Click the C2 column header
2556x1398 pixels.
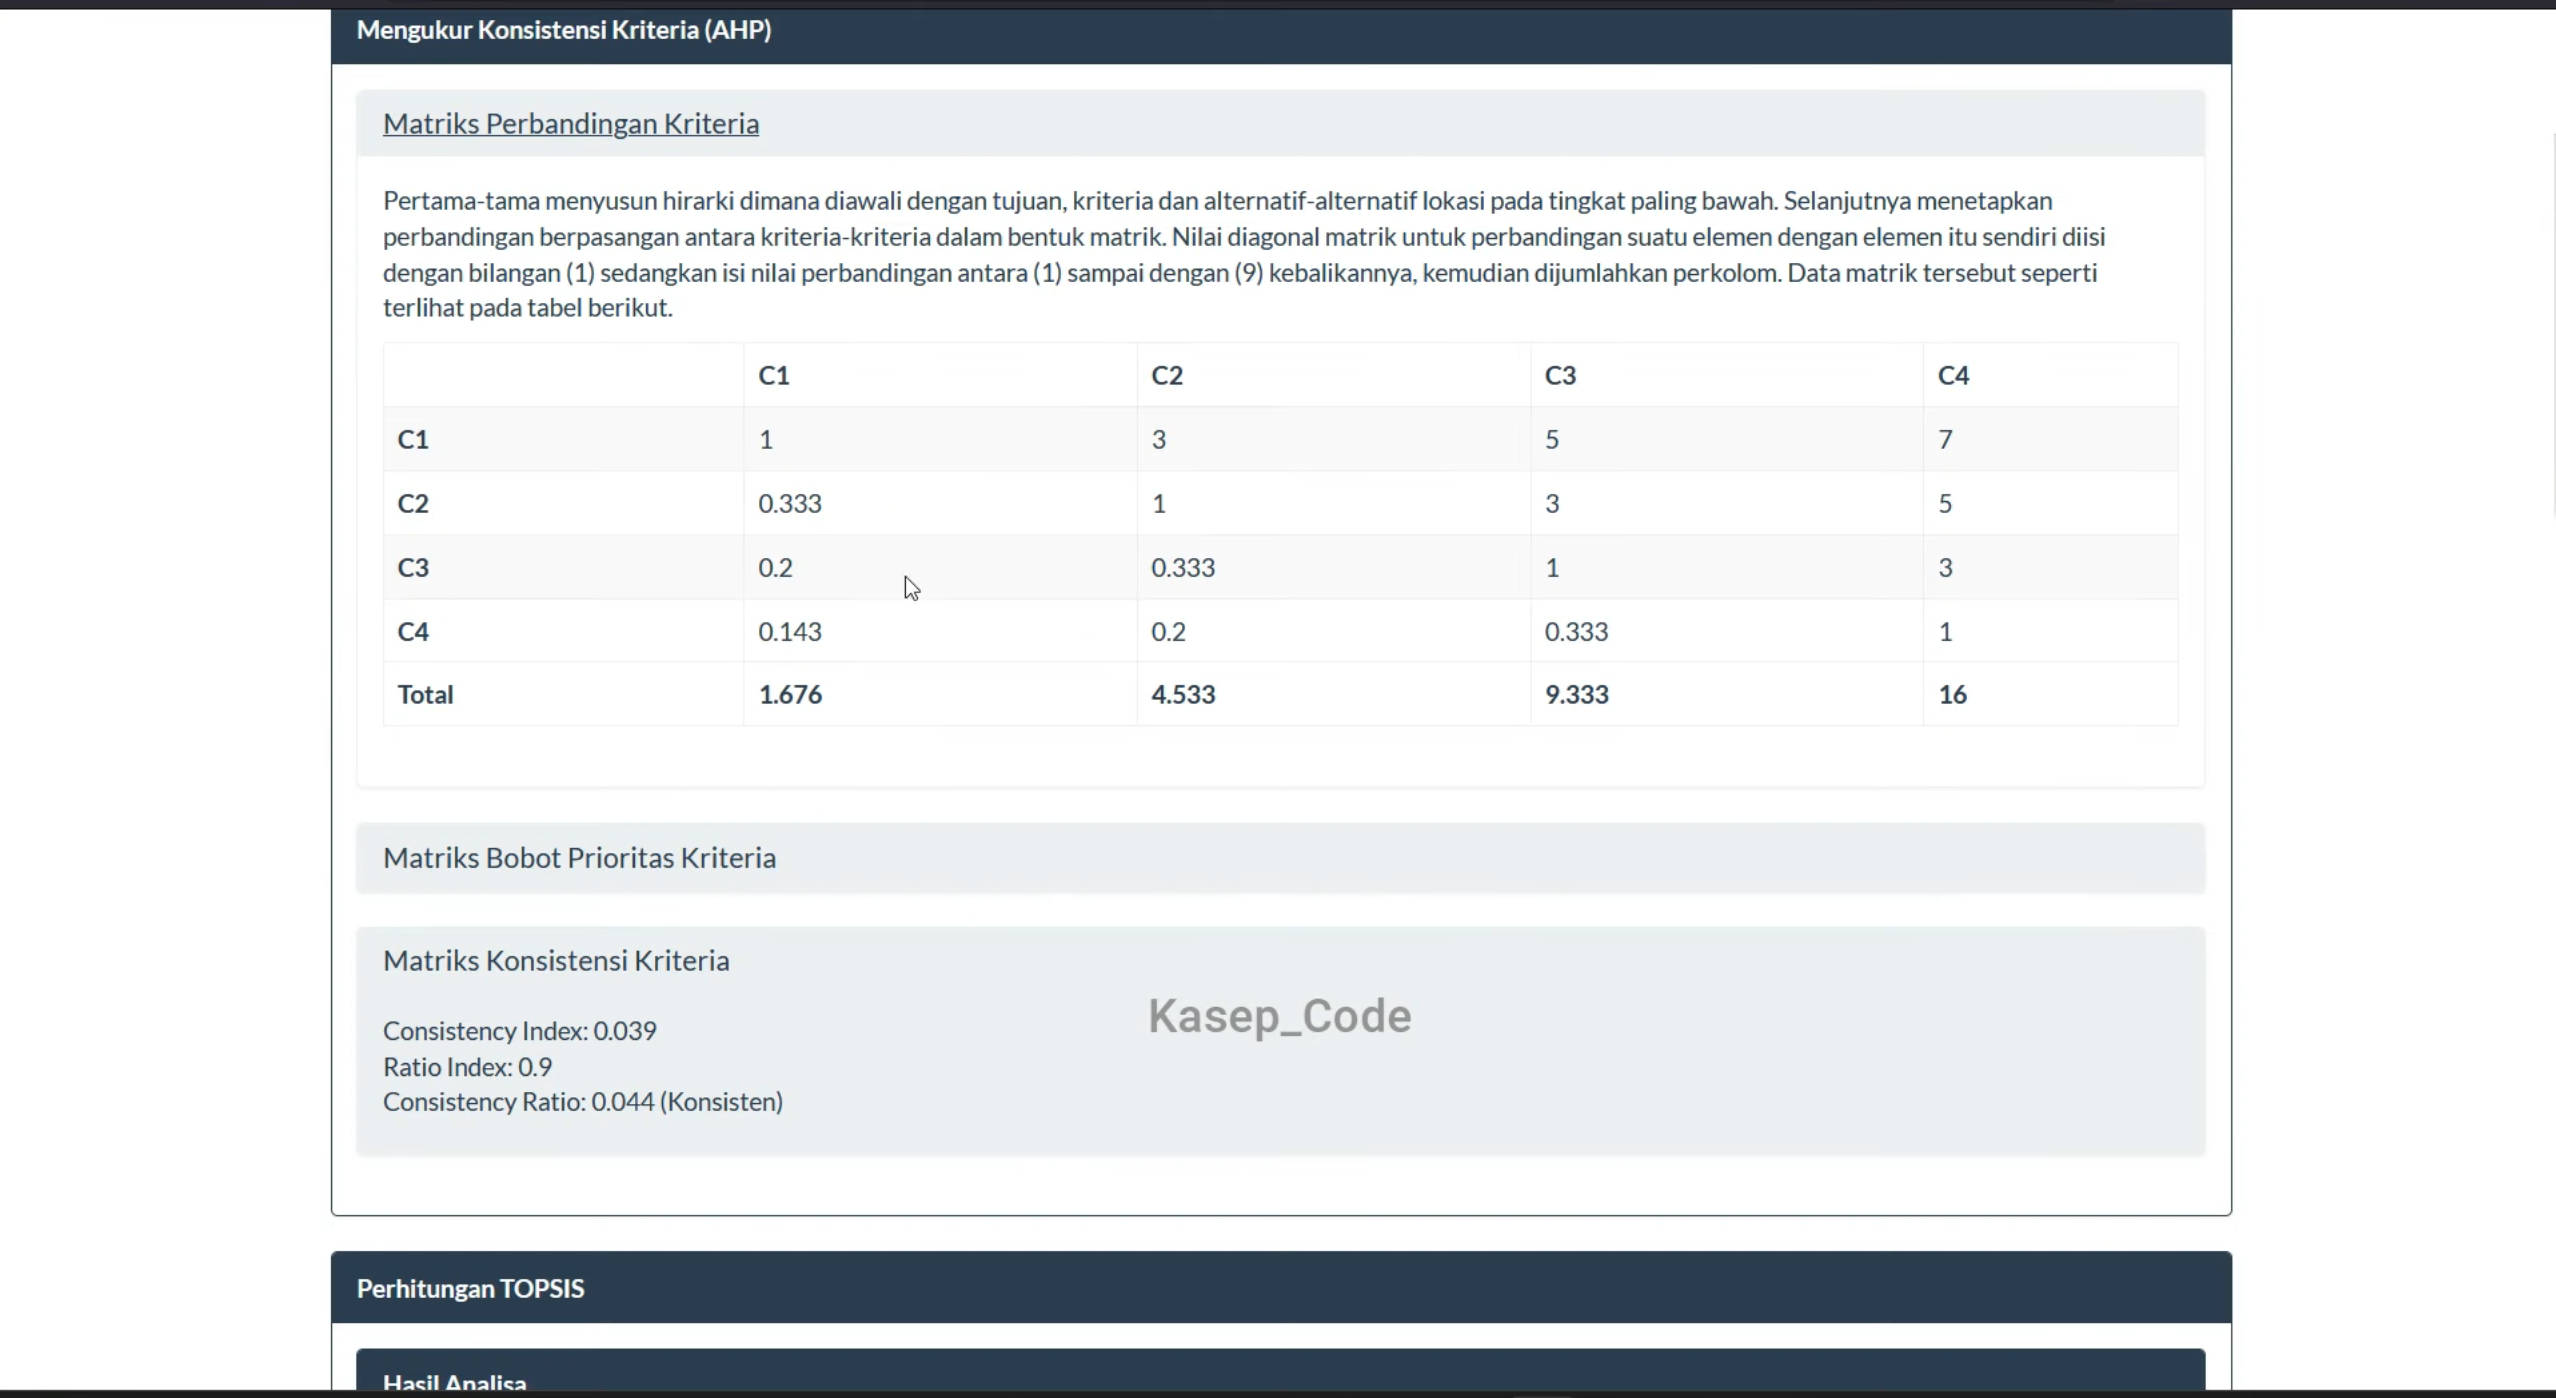pos(1167,375)
